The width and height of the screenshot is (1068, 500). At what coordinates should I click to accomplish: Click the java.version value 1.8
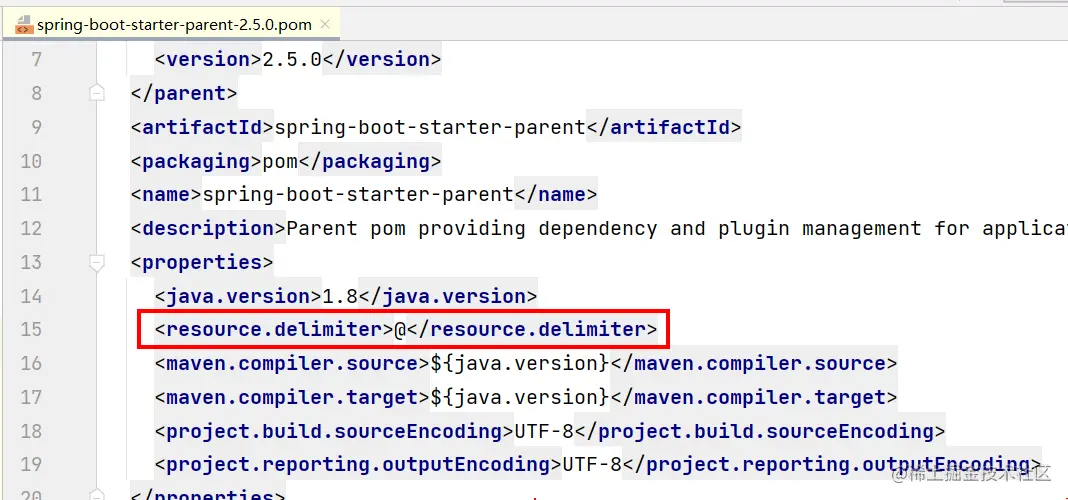pos(340,296)
